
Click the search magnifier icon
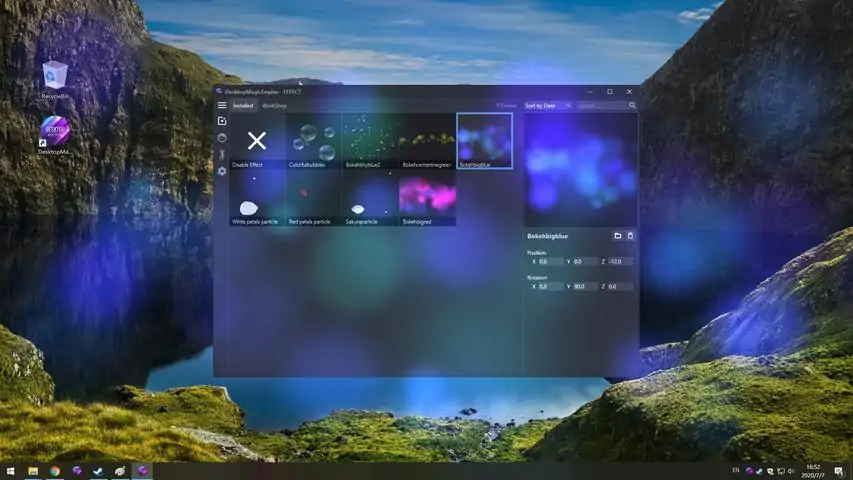[x=632, y=105]
